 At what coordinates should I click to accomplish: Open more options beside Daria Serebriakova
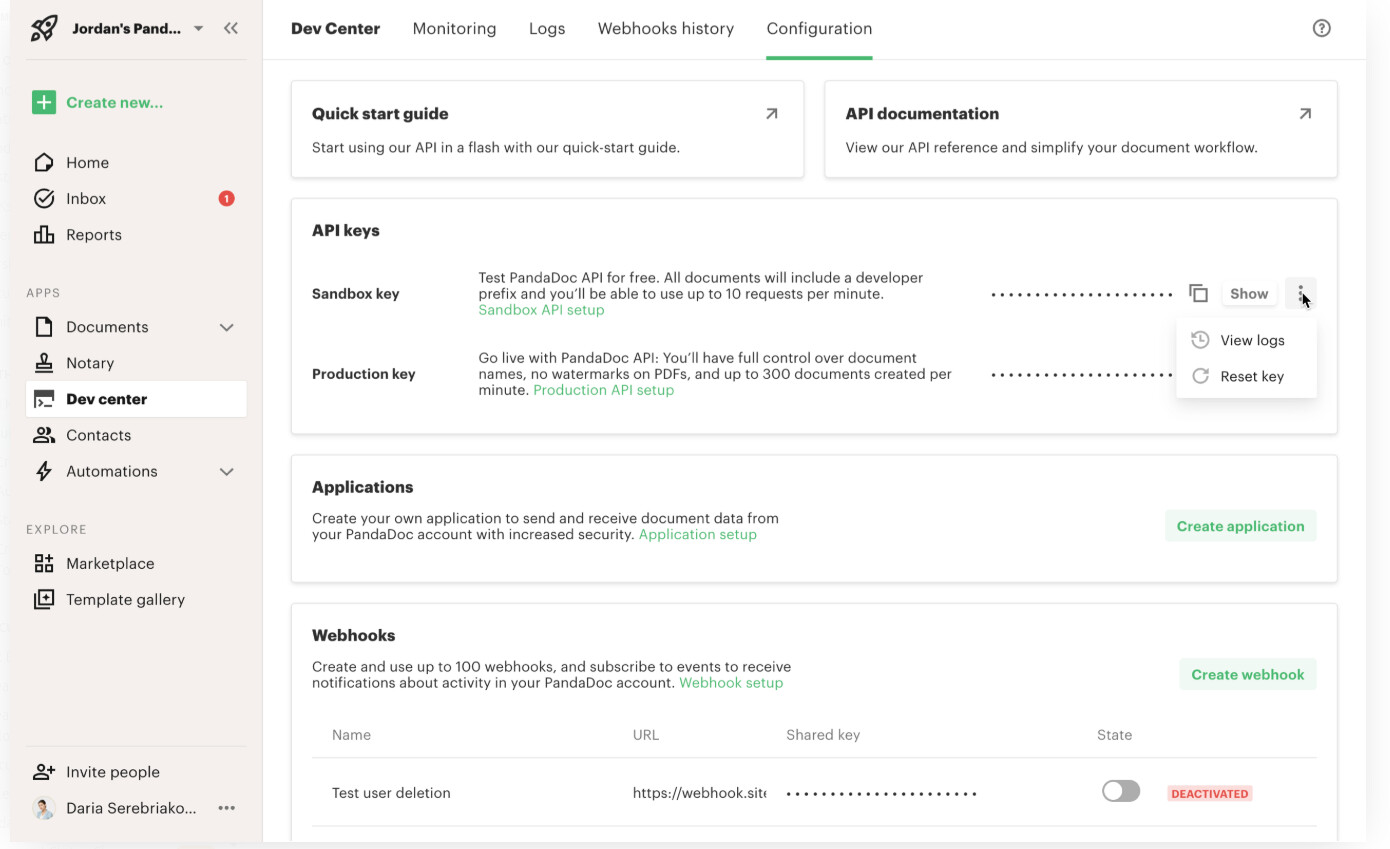coord(227,808)
